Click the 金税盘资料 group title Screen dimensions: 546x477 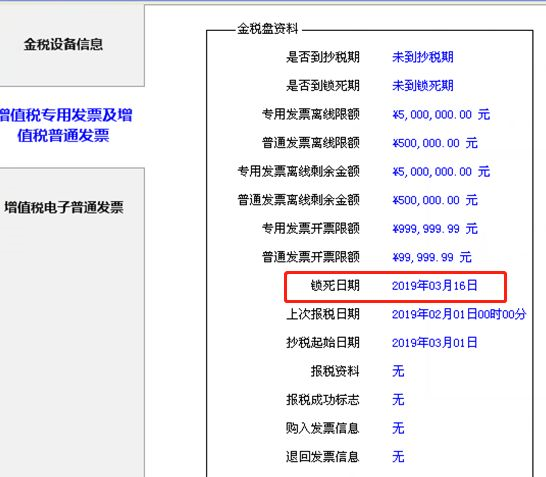(268, 29)
